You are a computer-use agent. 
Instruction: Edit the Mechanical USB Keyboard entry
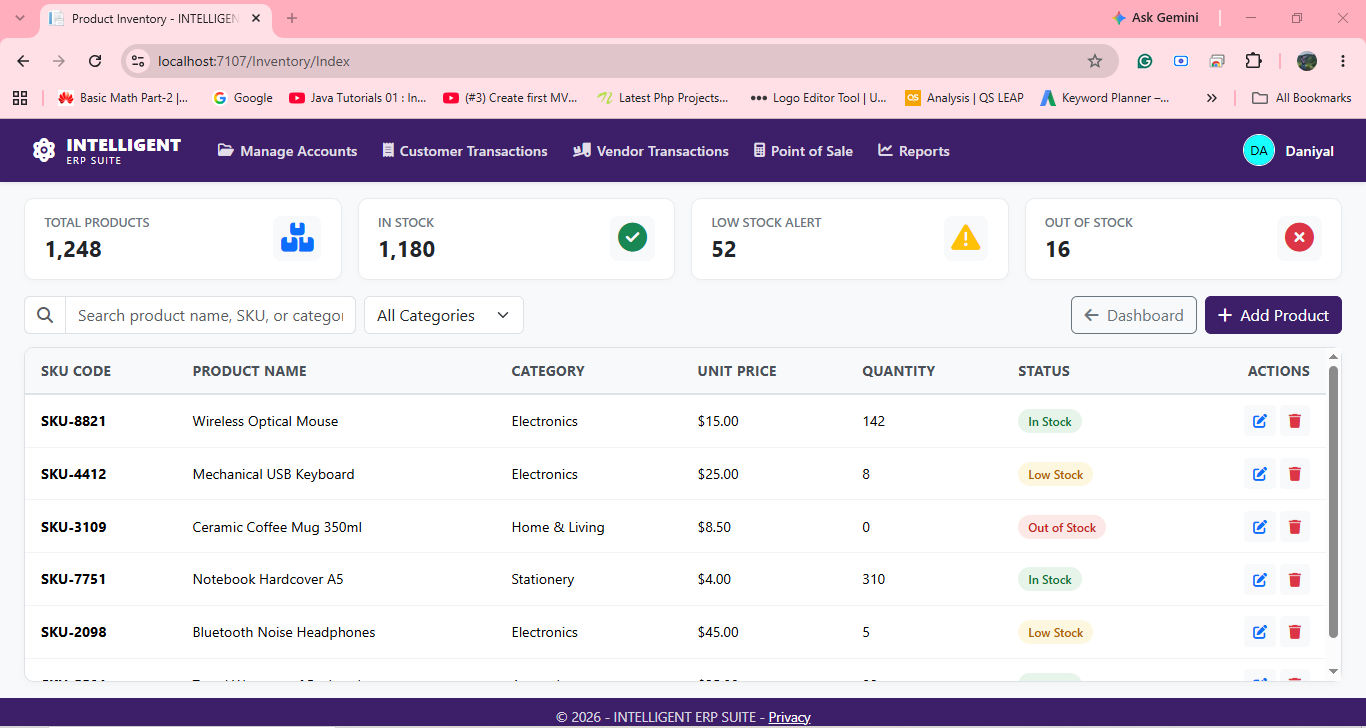pos(1260,474)
